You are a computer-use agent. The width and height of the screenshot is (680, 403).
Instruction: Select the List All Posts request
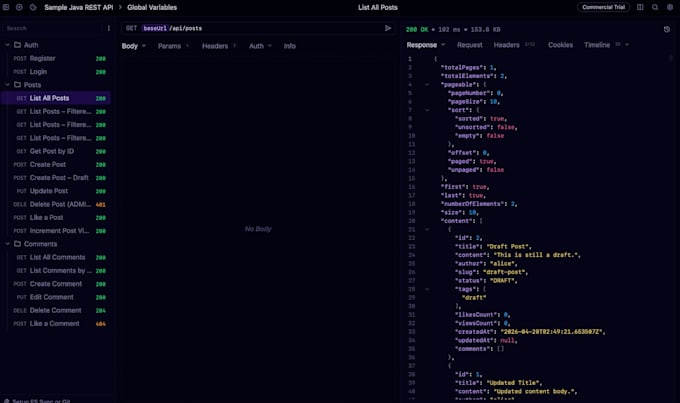[56, 98]
